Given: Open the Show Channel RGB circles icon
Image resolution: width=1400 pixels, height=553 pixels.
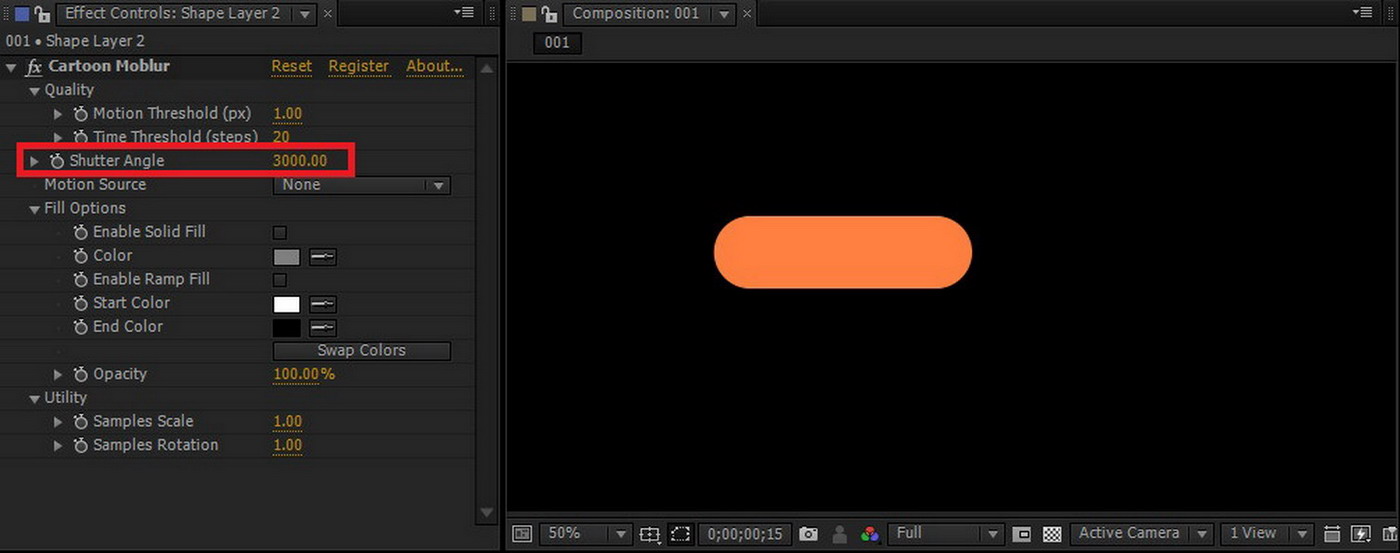Looking at the screenshot, I should pos(869,534).
